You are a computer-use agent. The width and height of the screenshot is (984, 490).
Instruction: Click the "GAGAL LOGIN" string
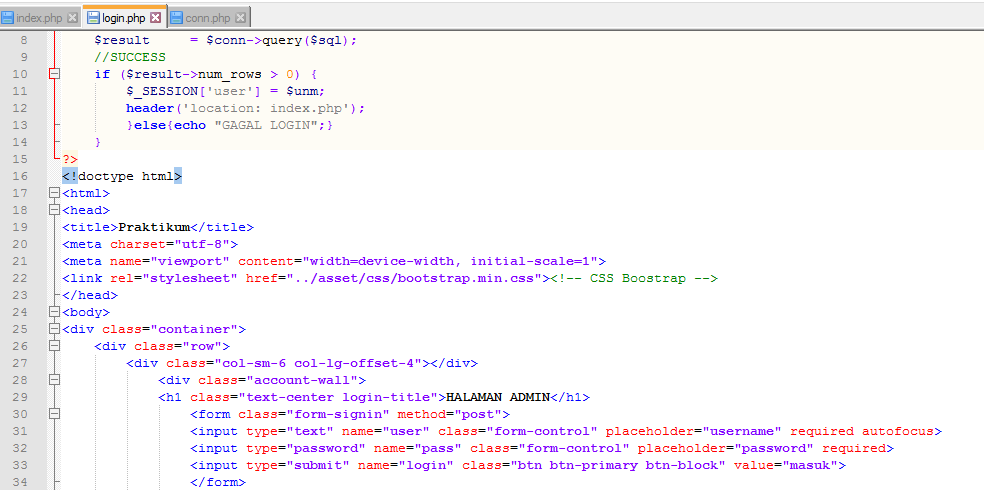click(266, 125)
